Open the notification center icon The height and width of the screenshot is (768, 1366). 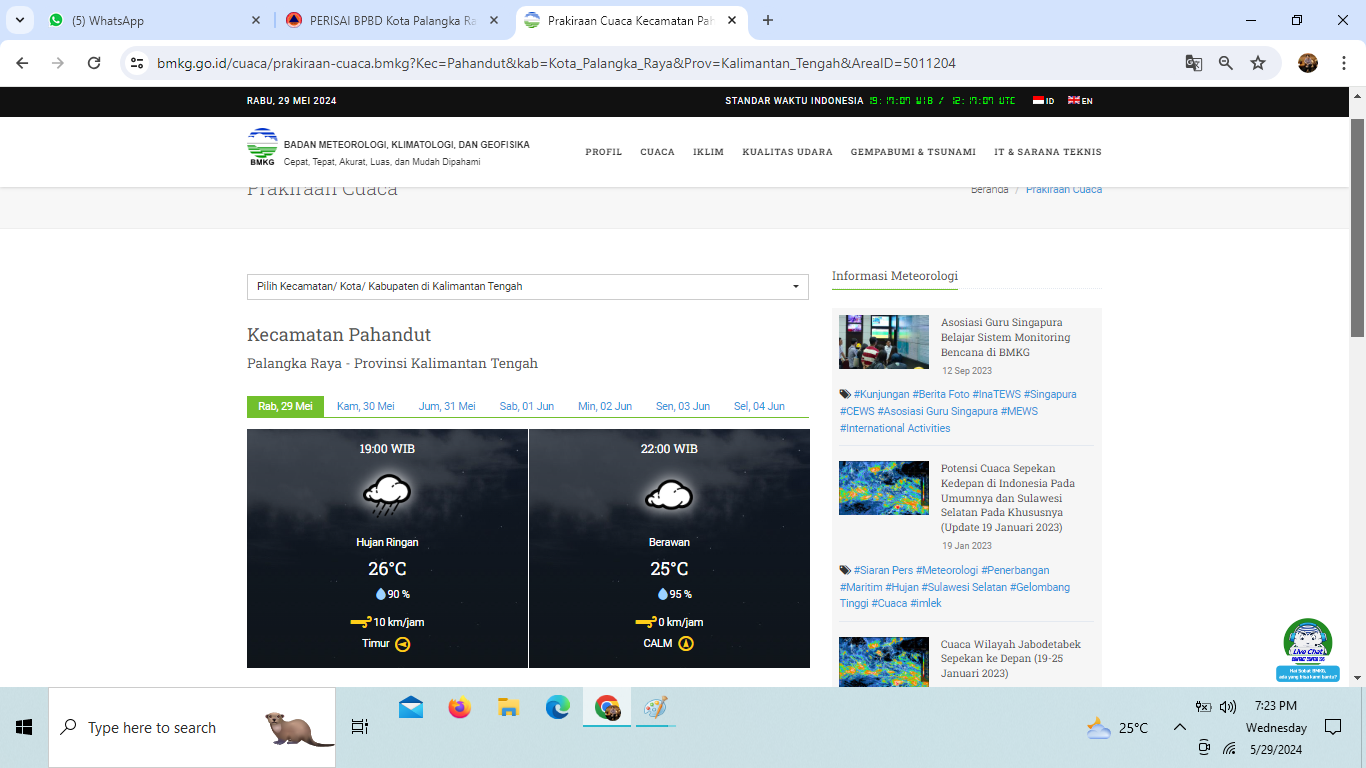(x=1332, y=727)
